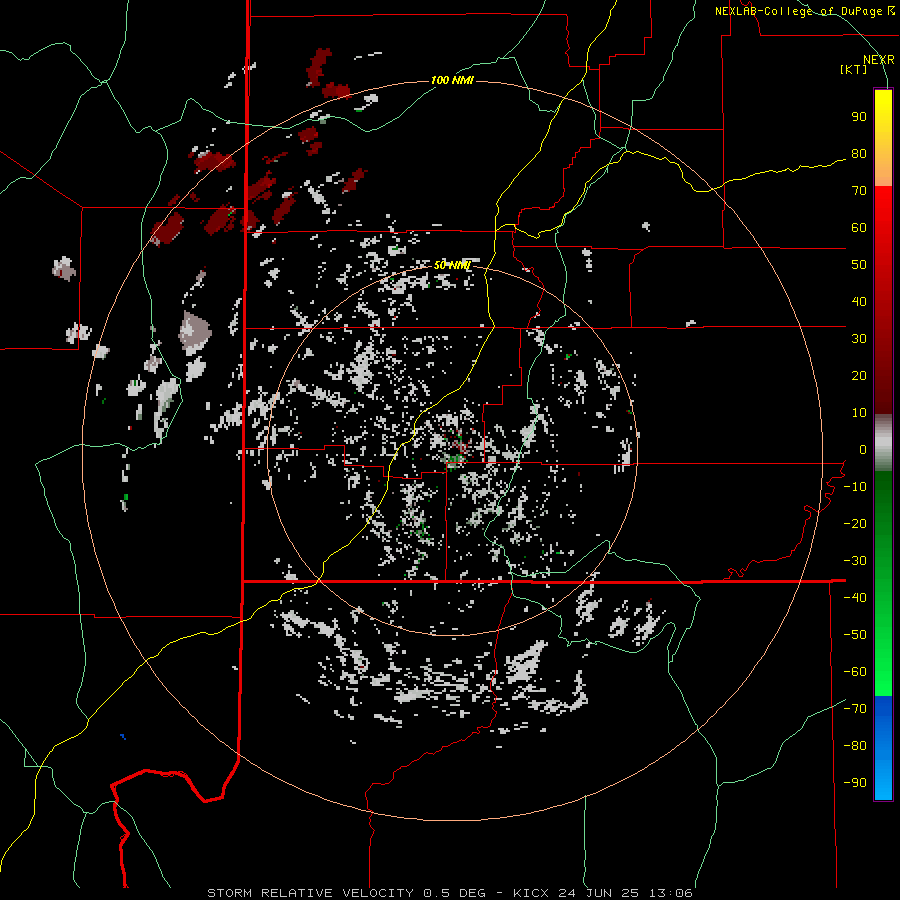Click the NEXR label above color scale
Viewport: 900px width, 900px height.
coord(879,60)
